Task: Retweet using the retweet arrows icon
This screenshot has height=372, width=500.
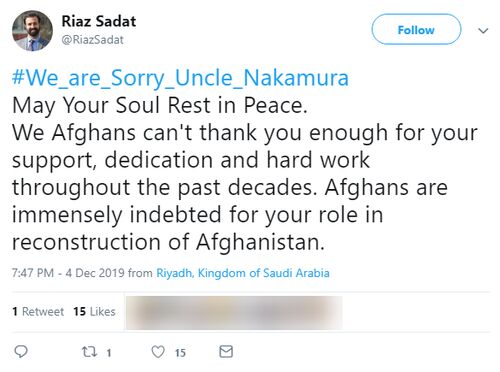Action: pos(89,352)
